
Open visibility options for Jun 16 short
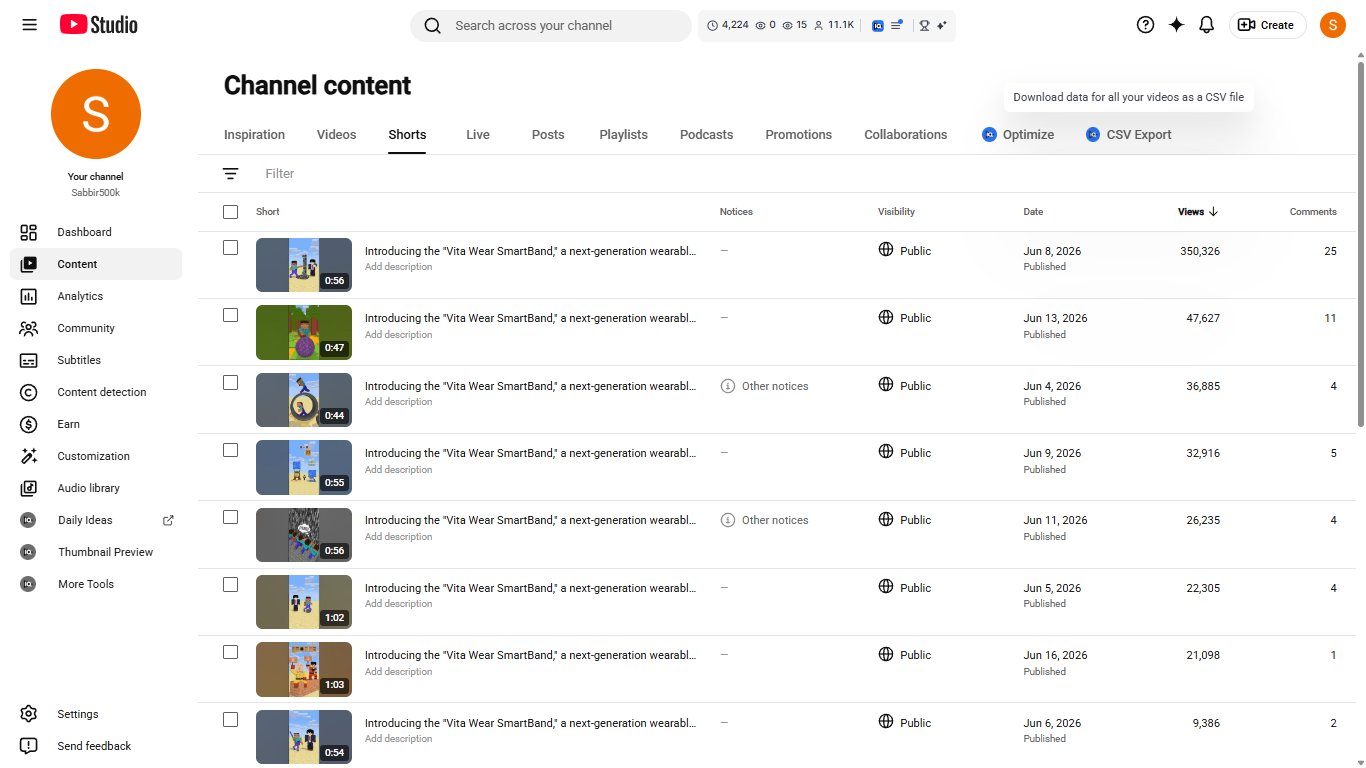pos(905,655)
